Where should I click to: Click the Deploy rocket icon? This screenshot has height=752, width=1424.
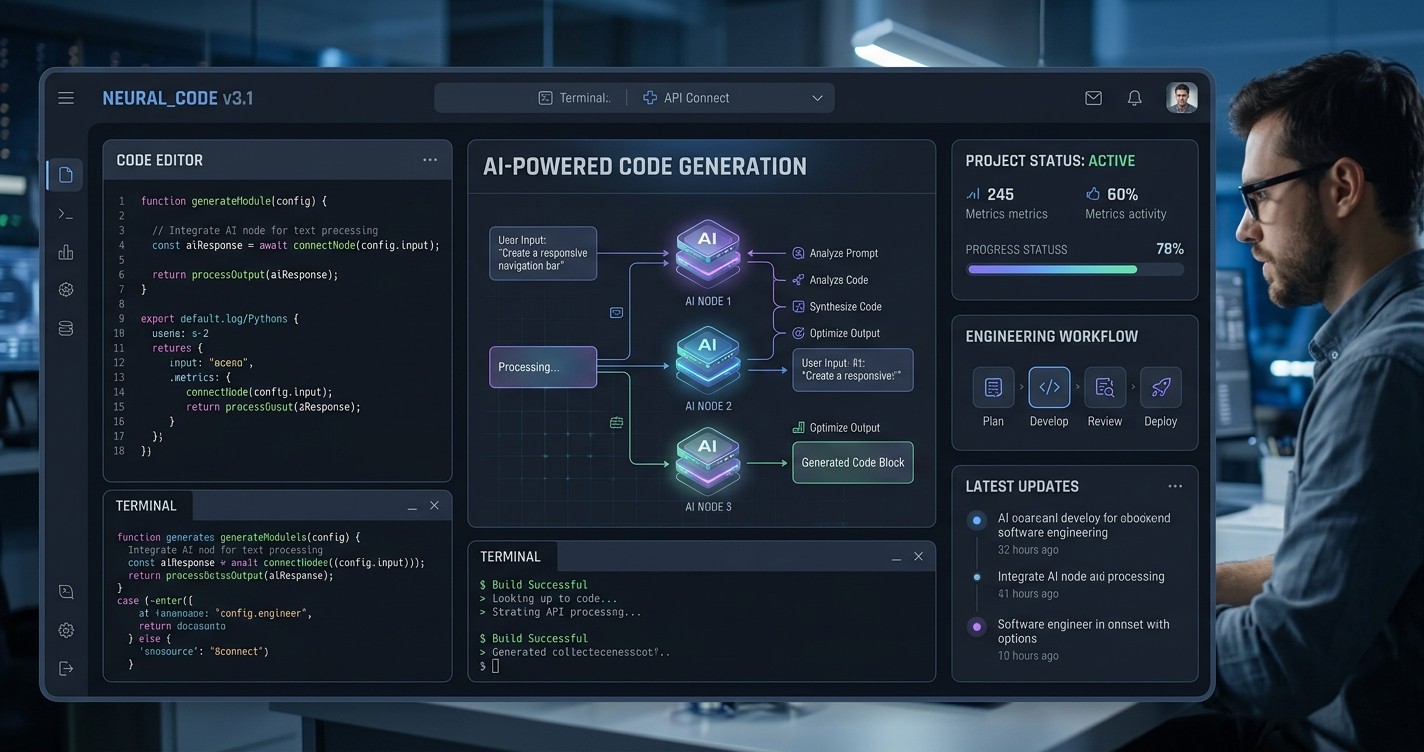(1161, 387)
